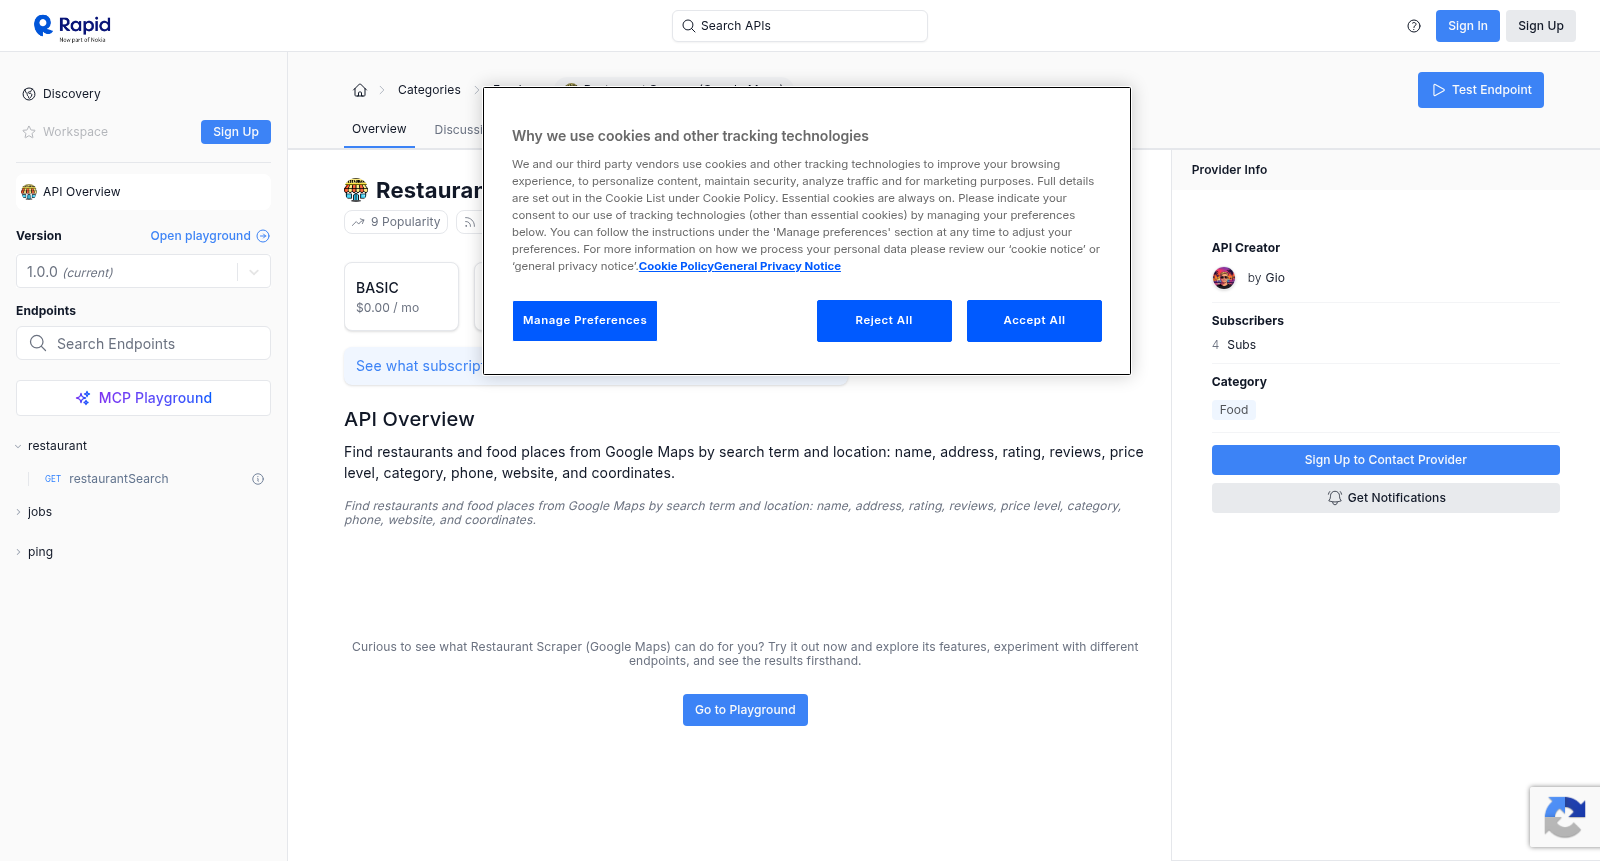This screenshot has width=1600, height=861.
Task: Click the Test Endpoint button
Action: pyautogui.click(x=1481, y=90)
